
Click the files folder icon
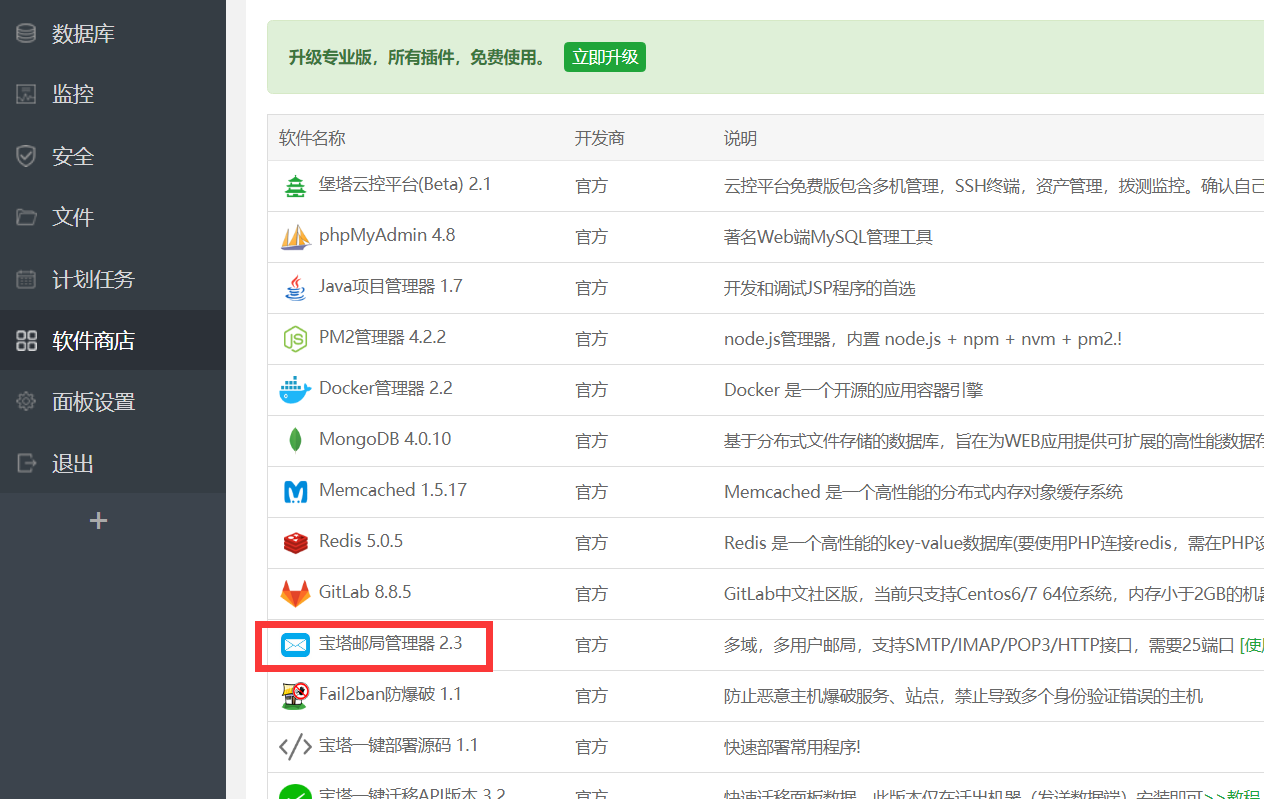coord(26,217)
